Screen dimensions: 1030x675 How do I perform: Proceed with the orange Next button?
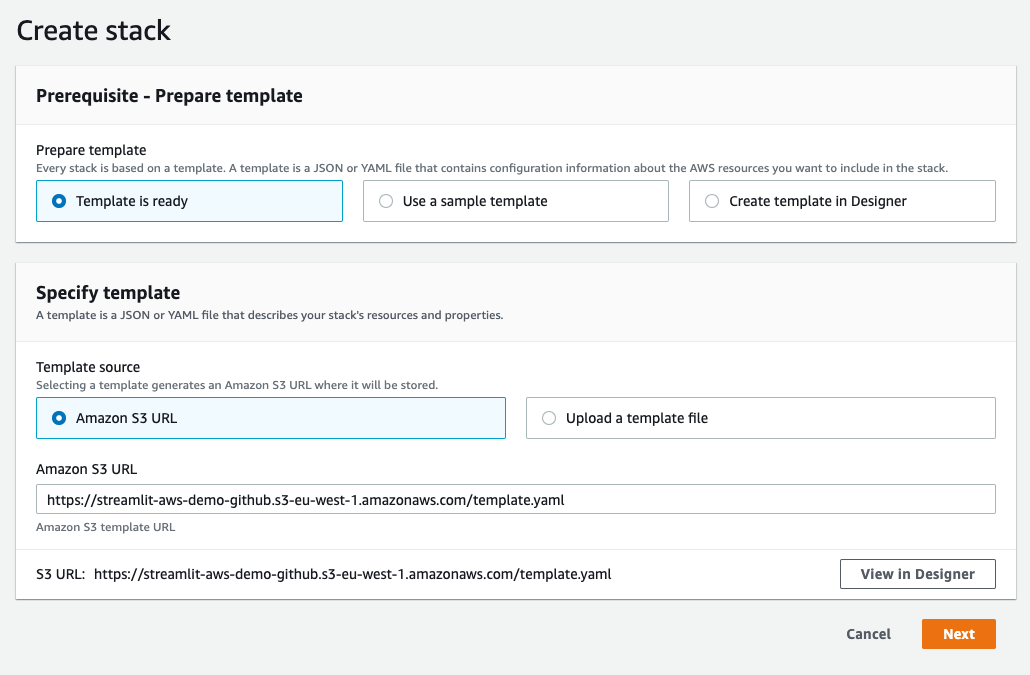click(958, 634)
